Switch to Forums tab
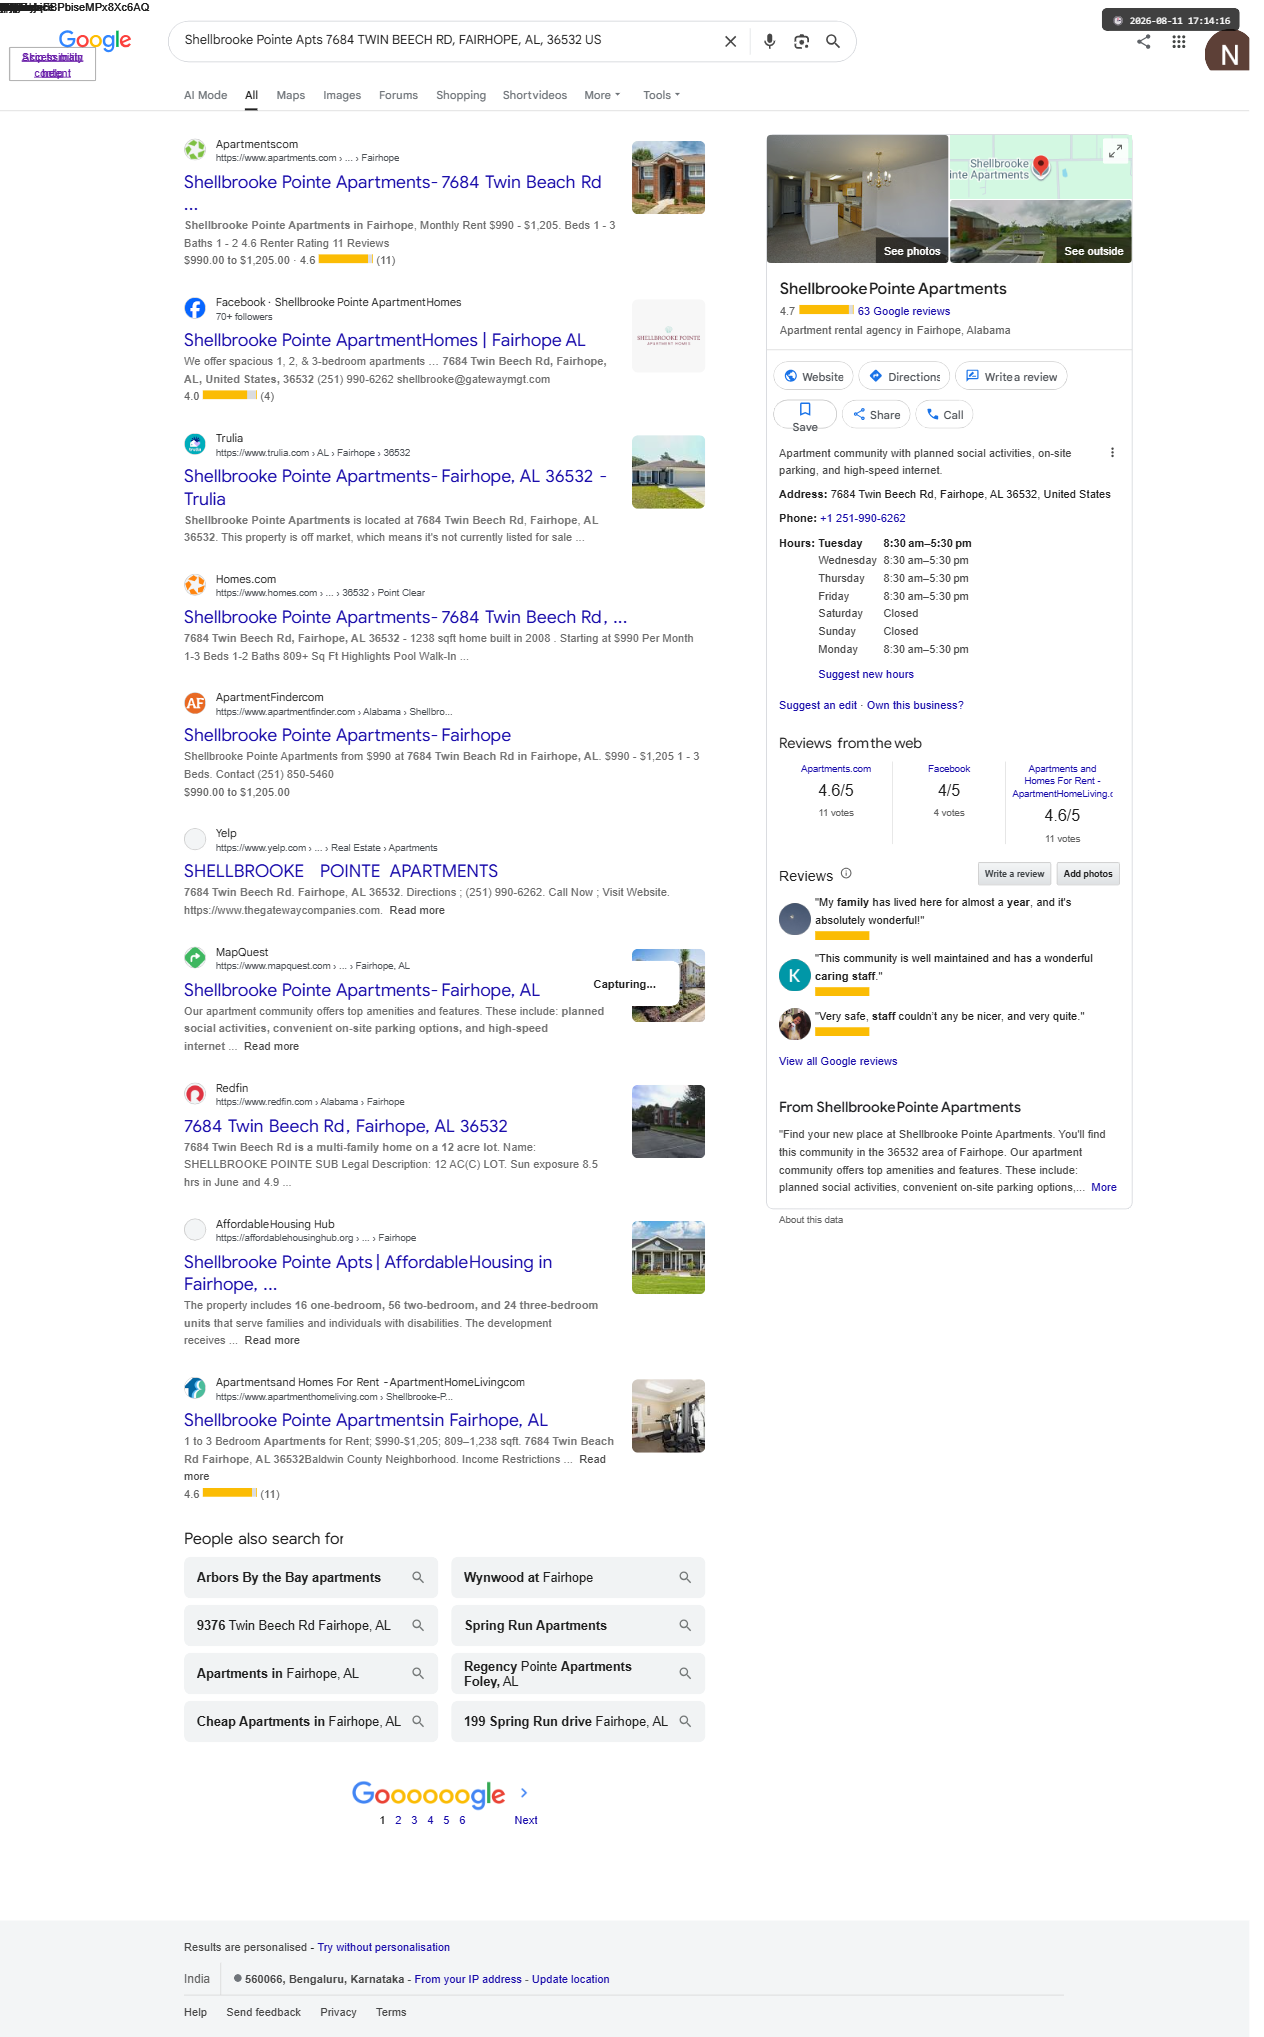This screenshot has width=1264, height=2037. pyautogui.click(x=398, y=95)
